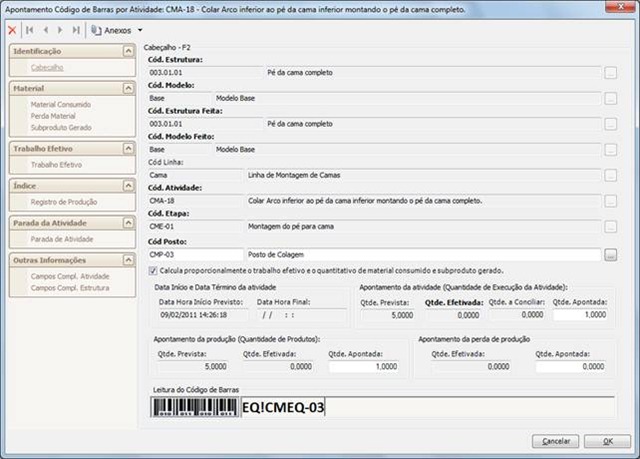The width and height of the screenshot is (640, 459).
Task: Click Linha de Montagem de Camas text
Action: tap(294, 175)
